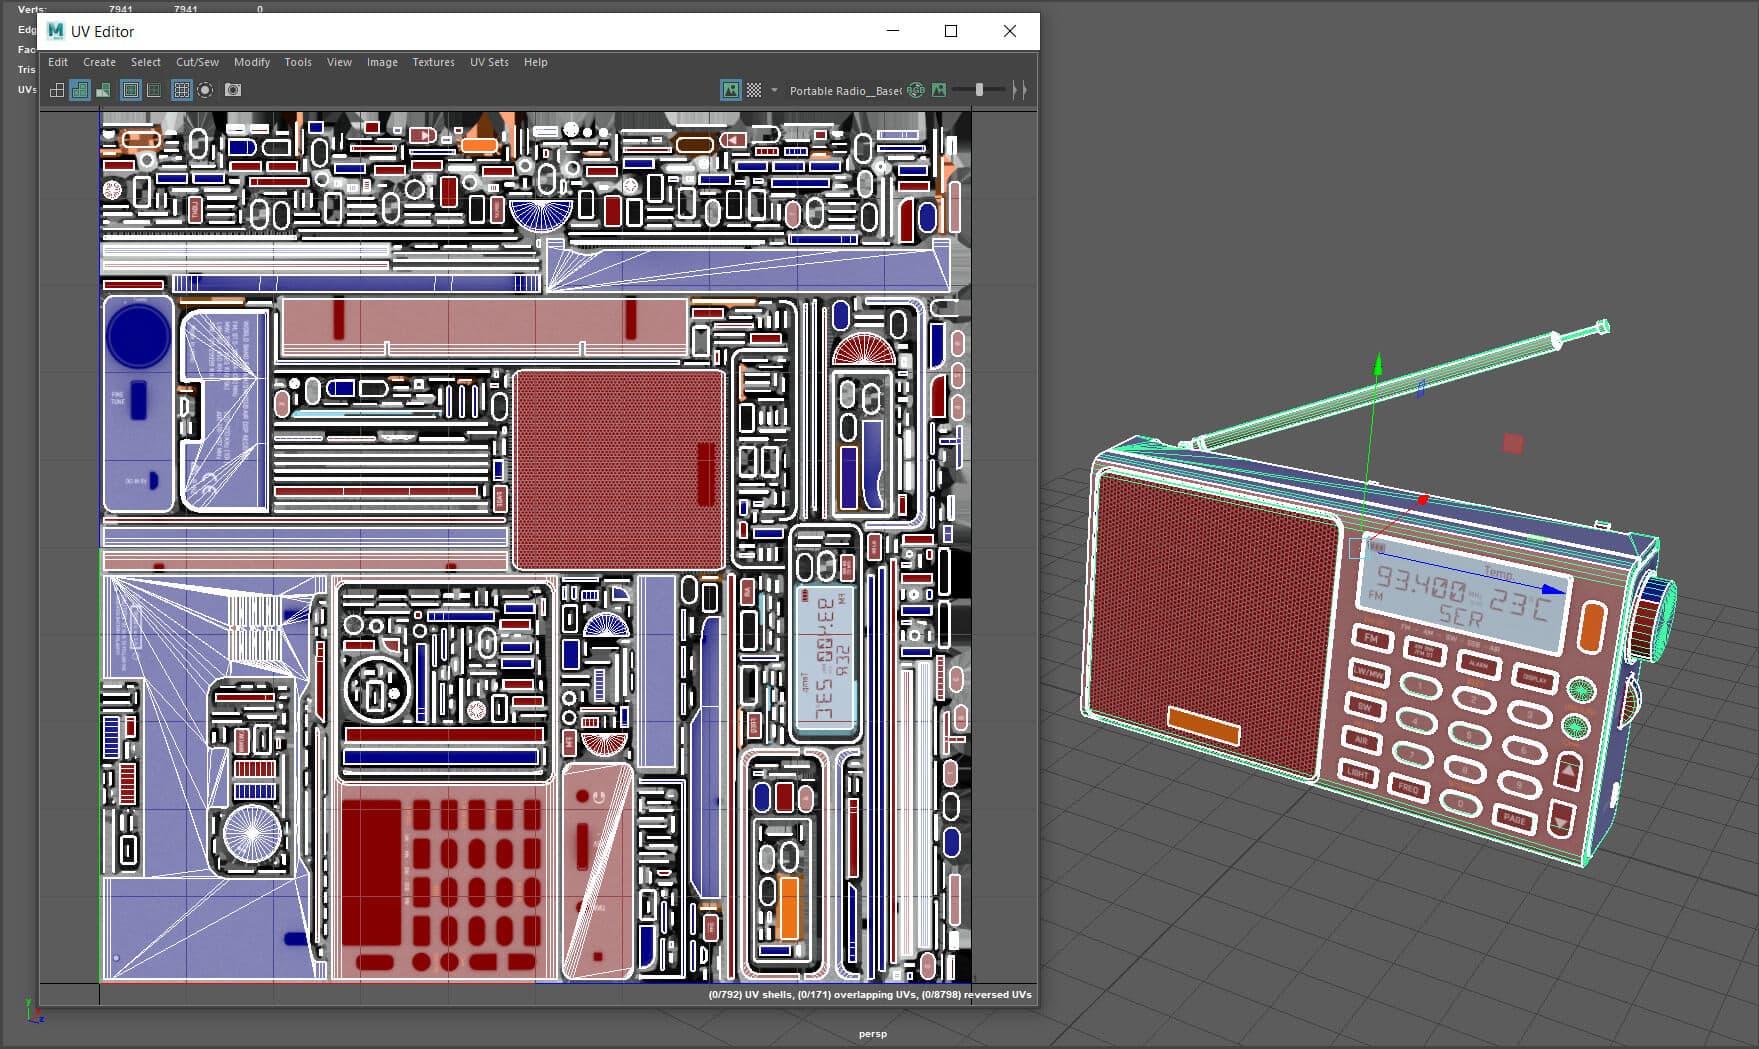Toggle the grid display icon

(x=181, y=90)
